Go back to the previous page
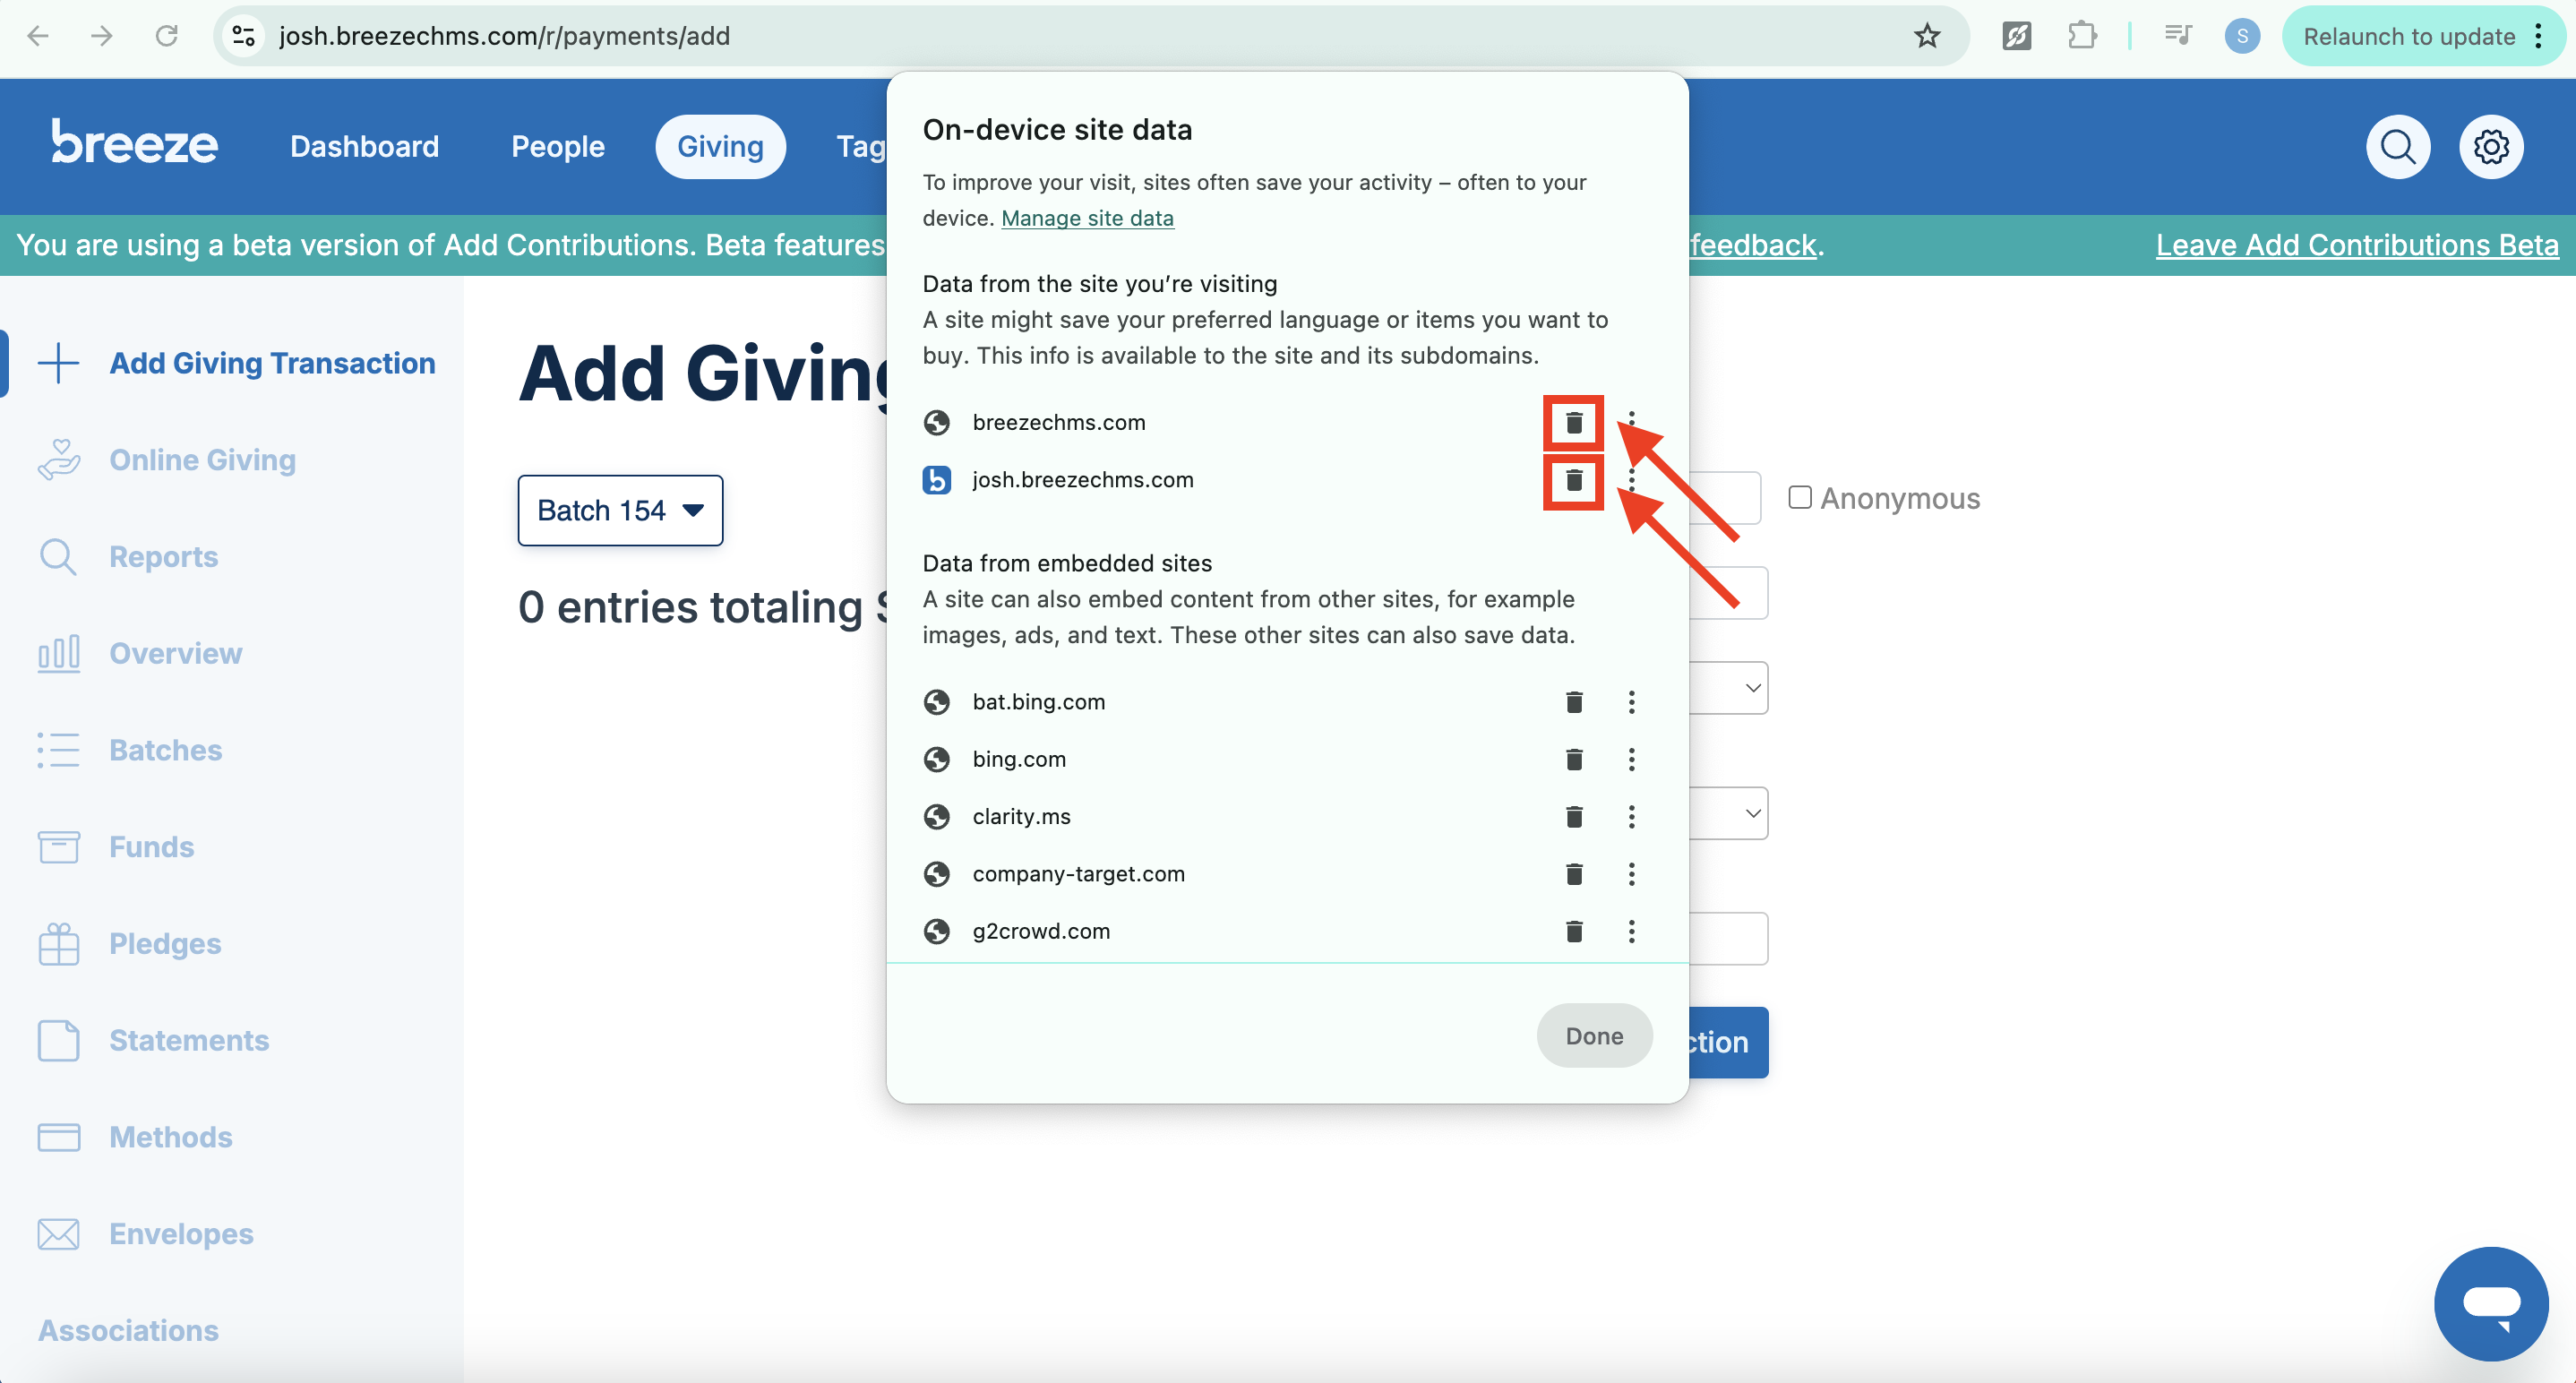Image resolution: width=2576 pixels, height=1383 pixels. tap(38, 36)
